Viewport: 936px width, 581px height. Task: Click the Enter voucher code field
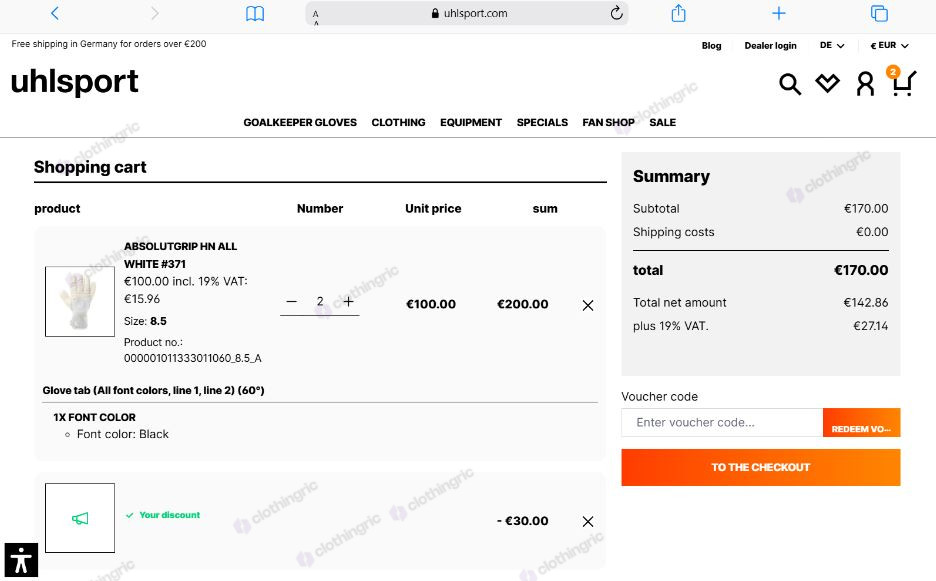722,423
